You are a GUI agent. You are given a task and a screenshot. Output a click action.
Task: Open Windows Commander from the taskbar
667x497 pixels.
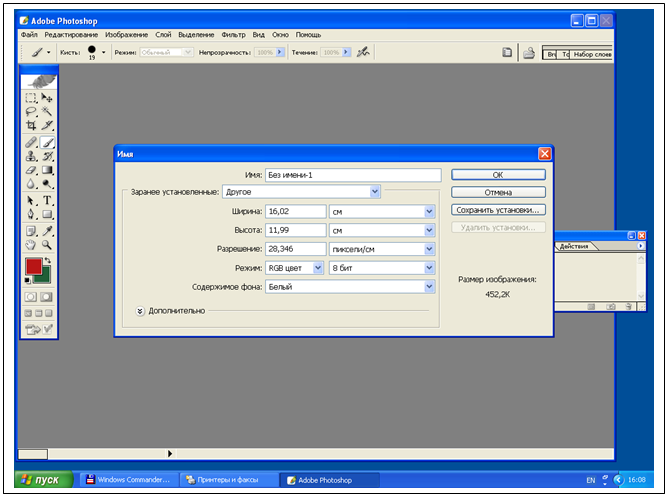(x=129, y=480)
